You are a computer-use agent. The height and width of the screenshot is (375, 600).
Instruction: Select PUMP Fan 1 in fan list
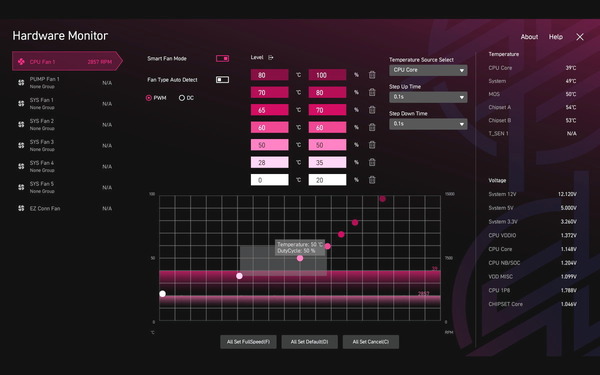[65, 82]
